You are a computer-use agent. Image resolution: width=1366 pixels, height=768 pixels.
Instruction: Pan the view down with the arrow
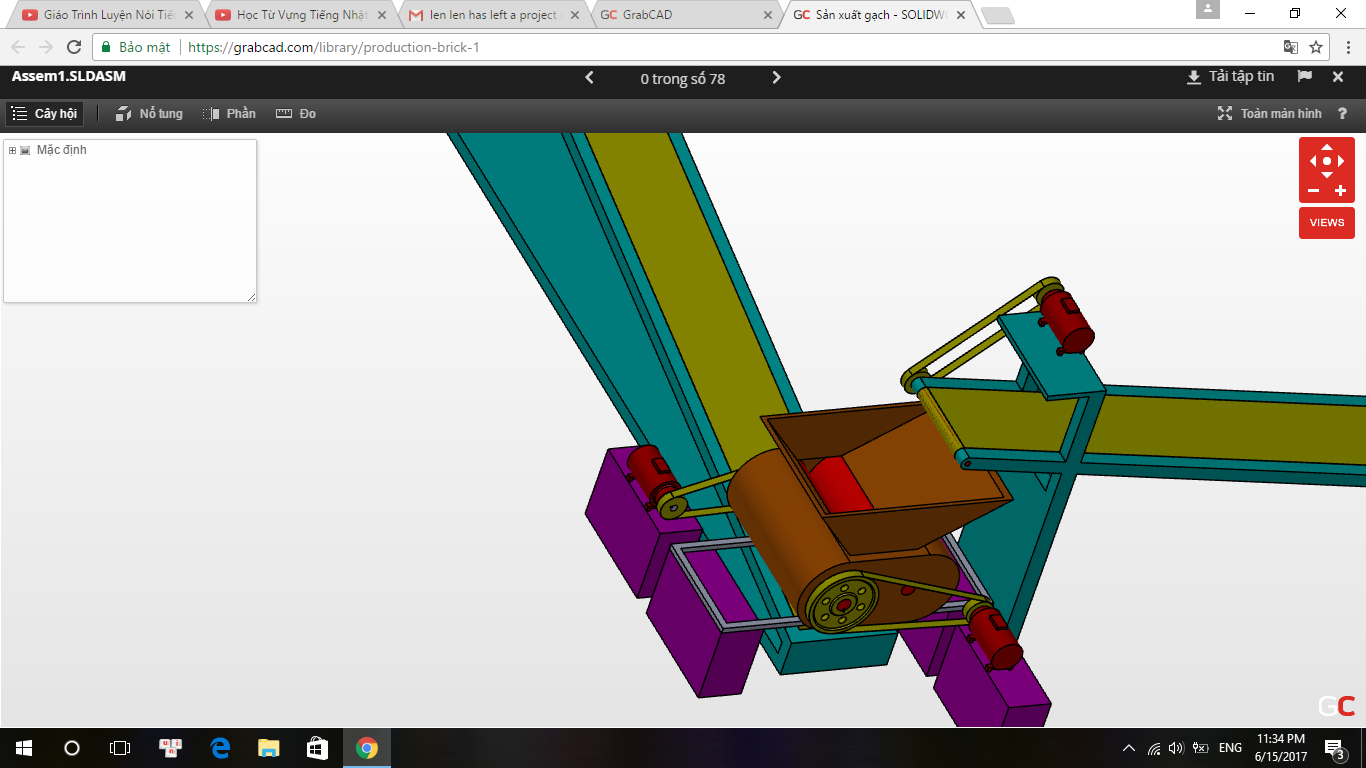pos(1327,175)
